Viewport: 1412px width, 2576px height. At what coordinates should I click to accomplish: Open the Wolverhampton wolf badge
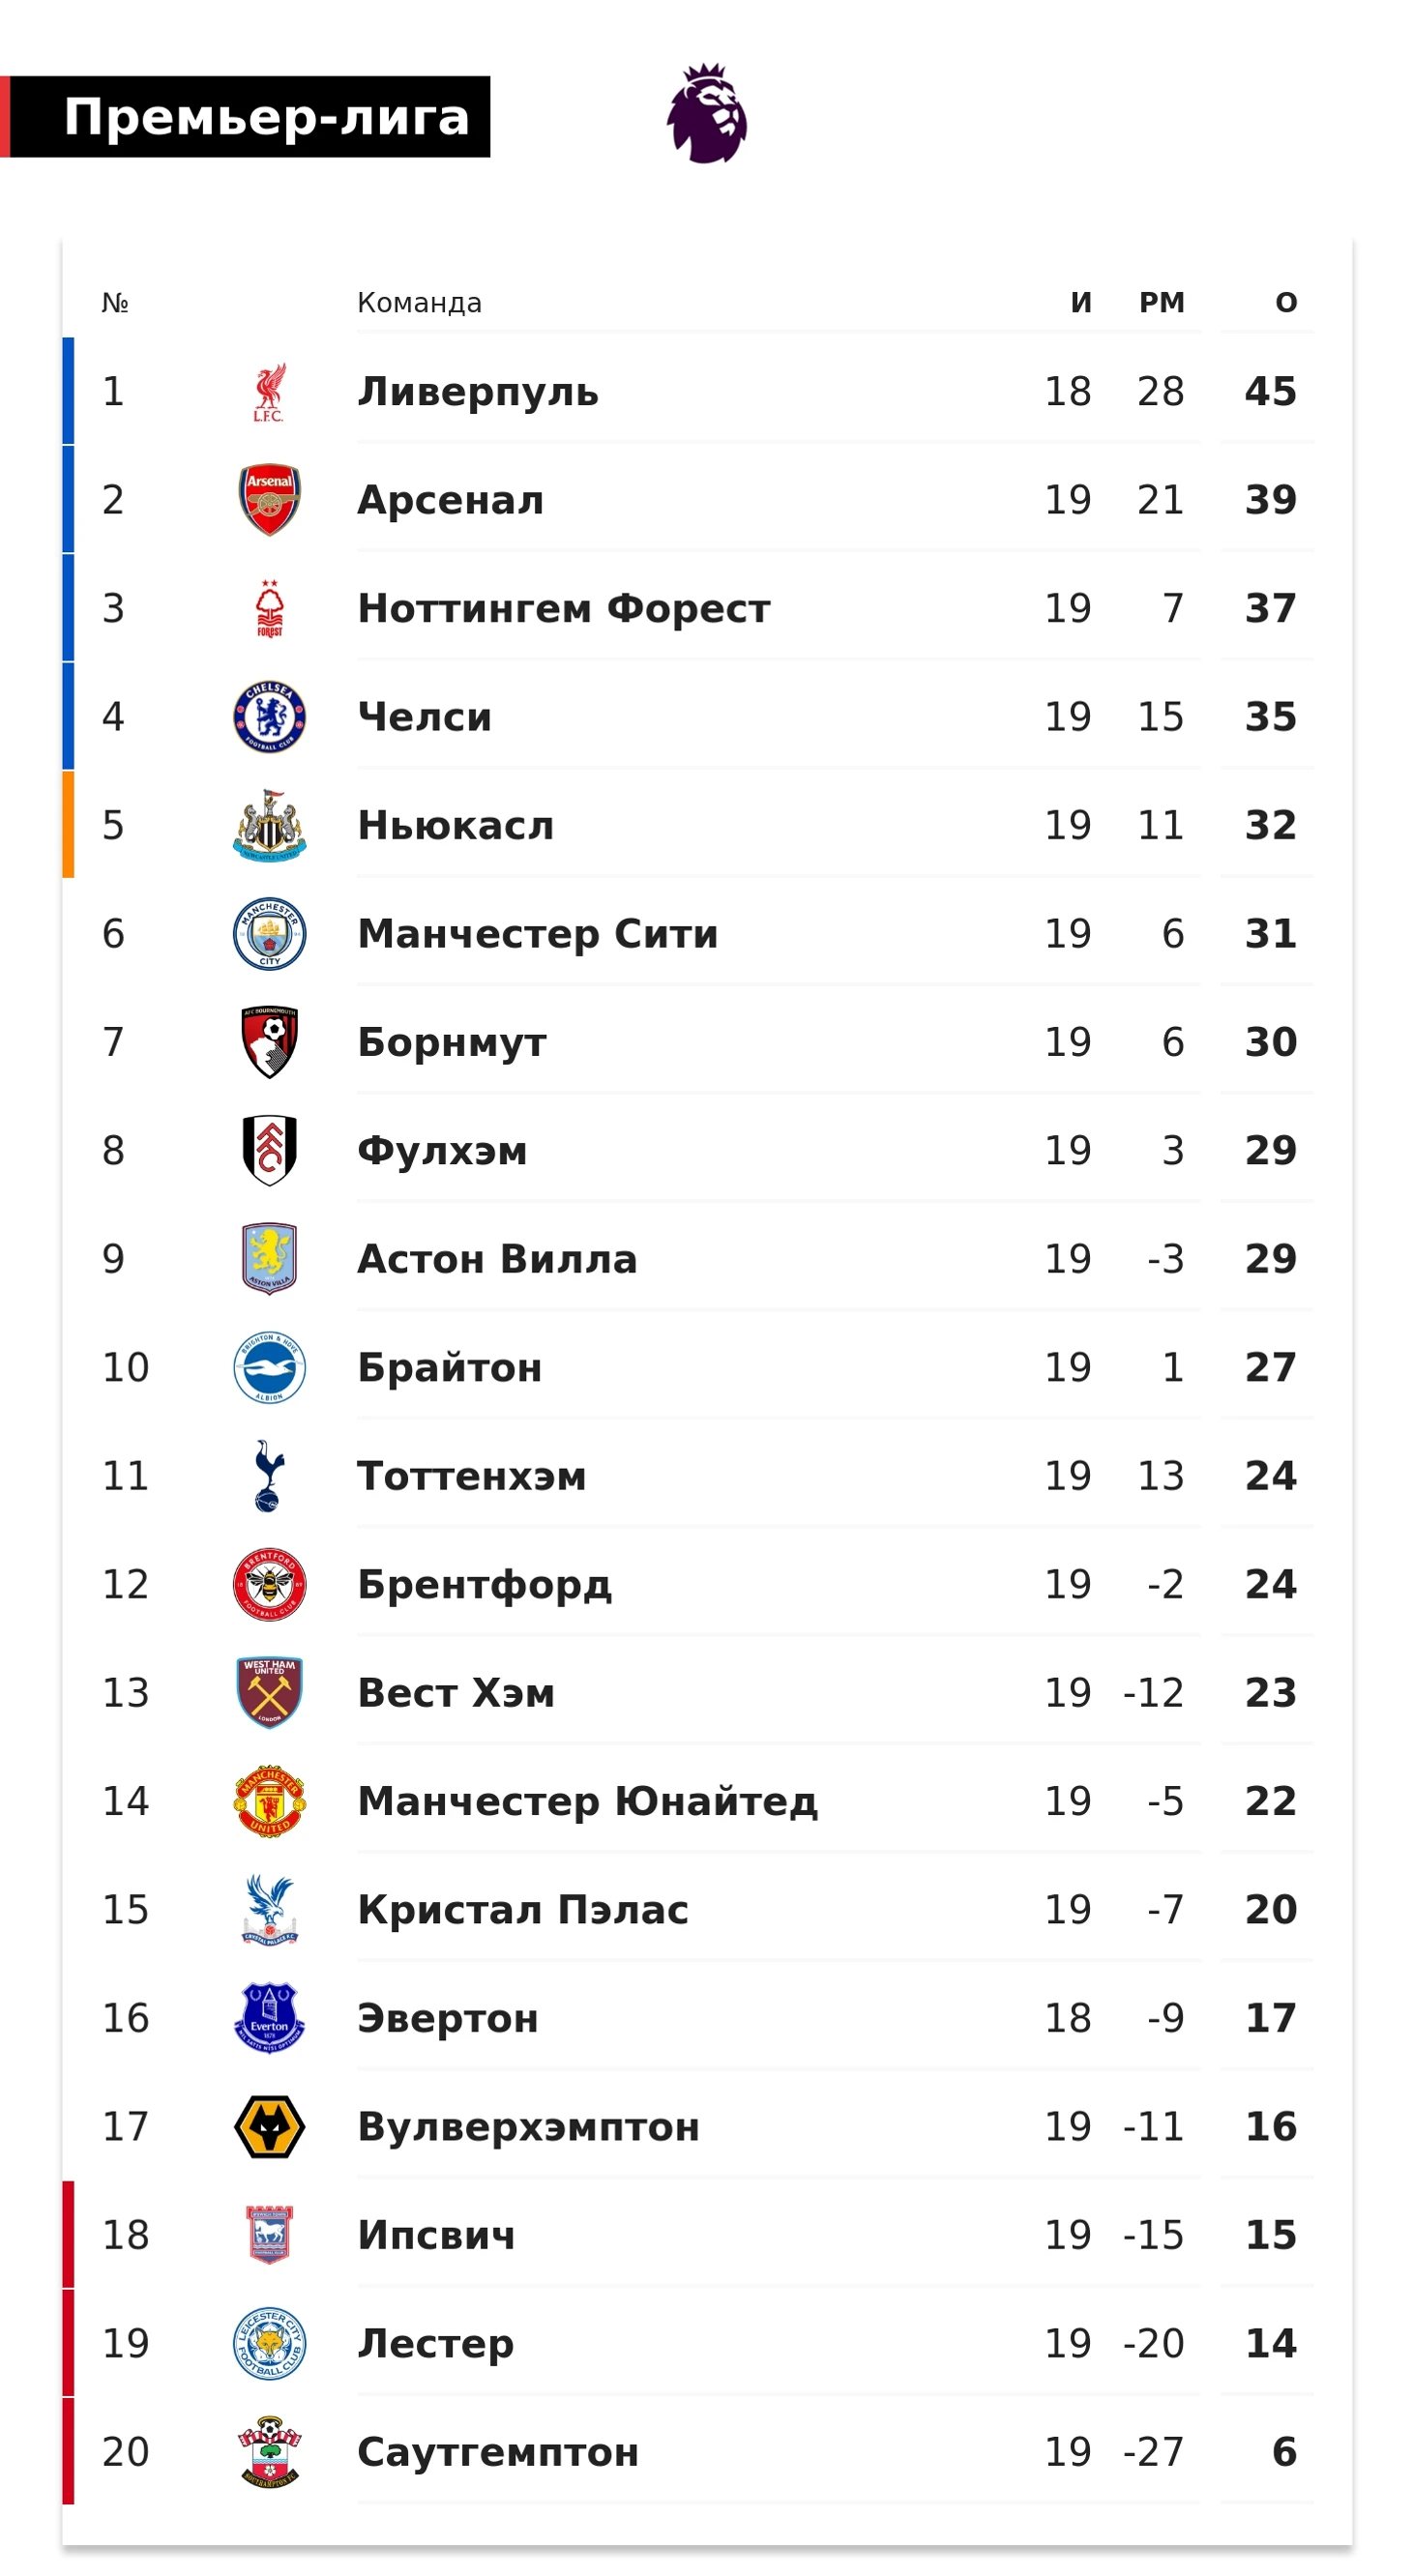click(269, 2126)
